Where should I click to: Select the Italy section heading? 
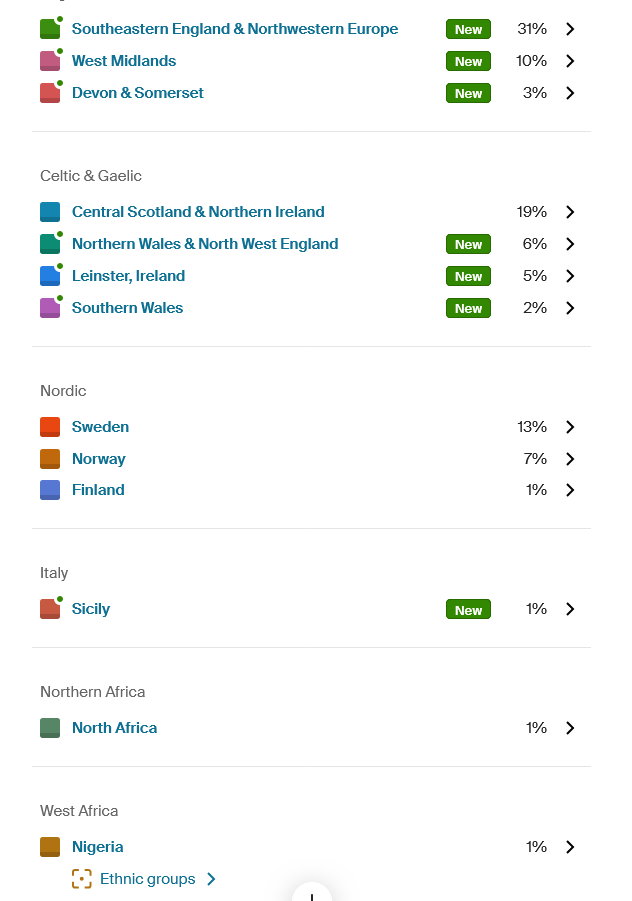point(54,573)
